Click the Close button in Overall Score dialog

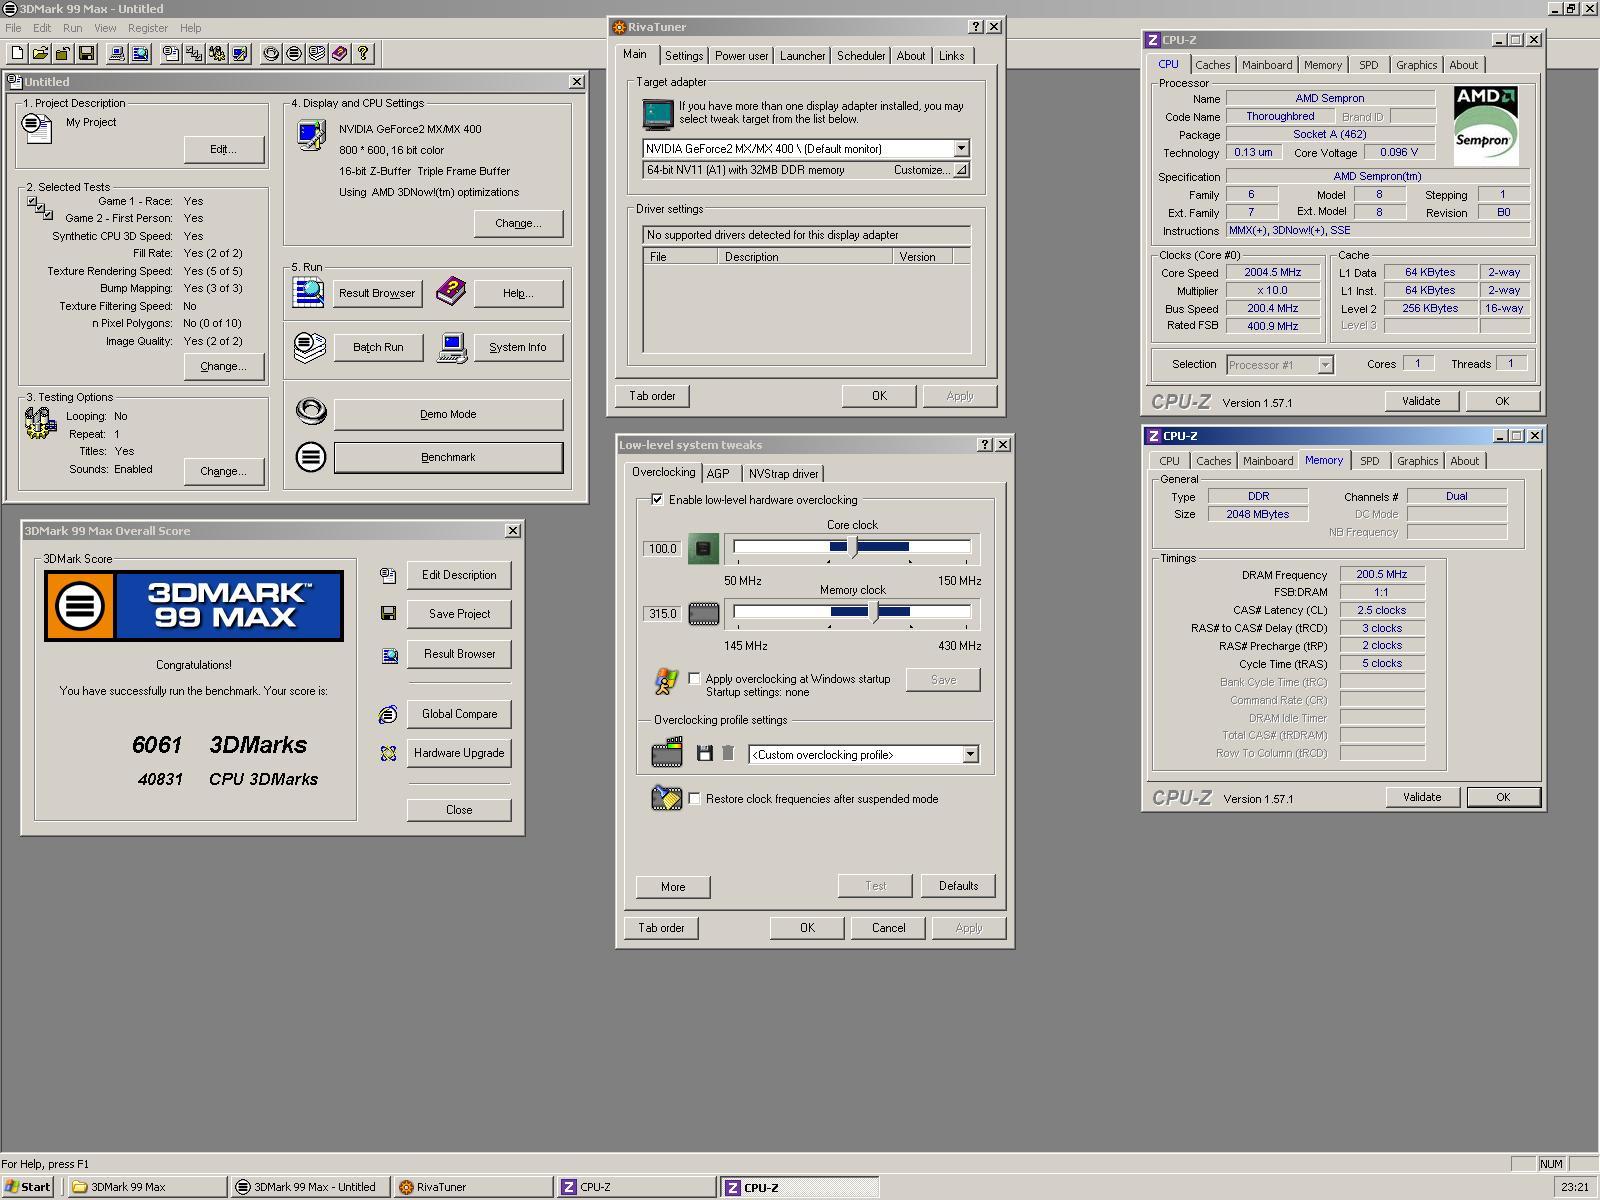click(459, 810)
